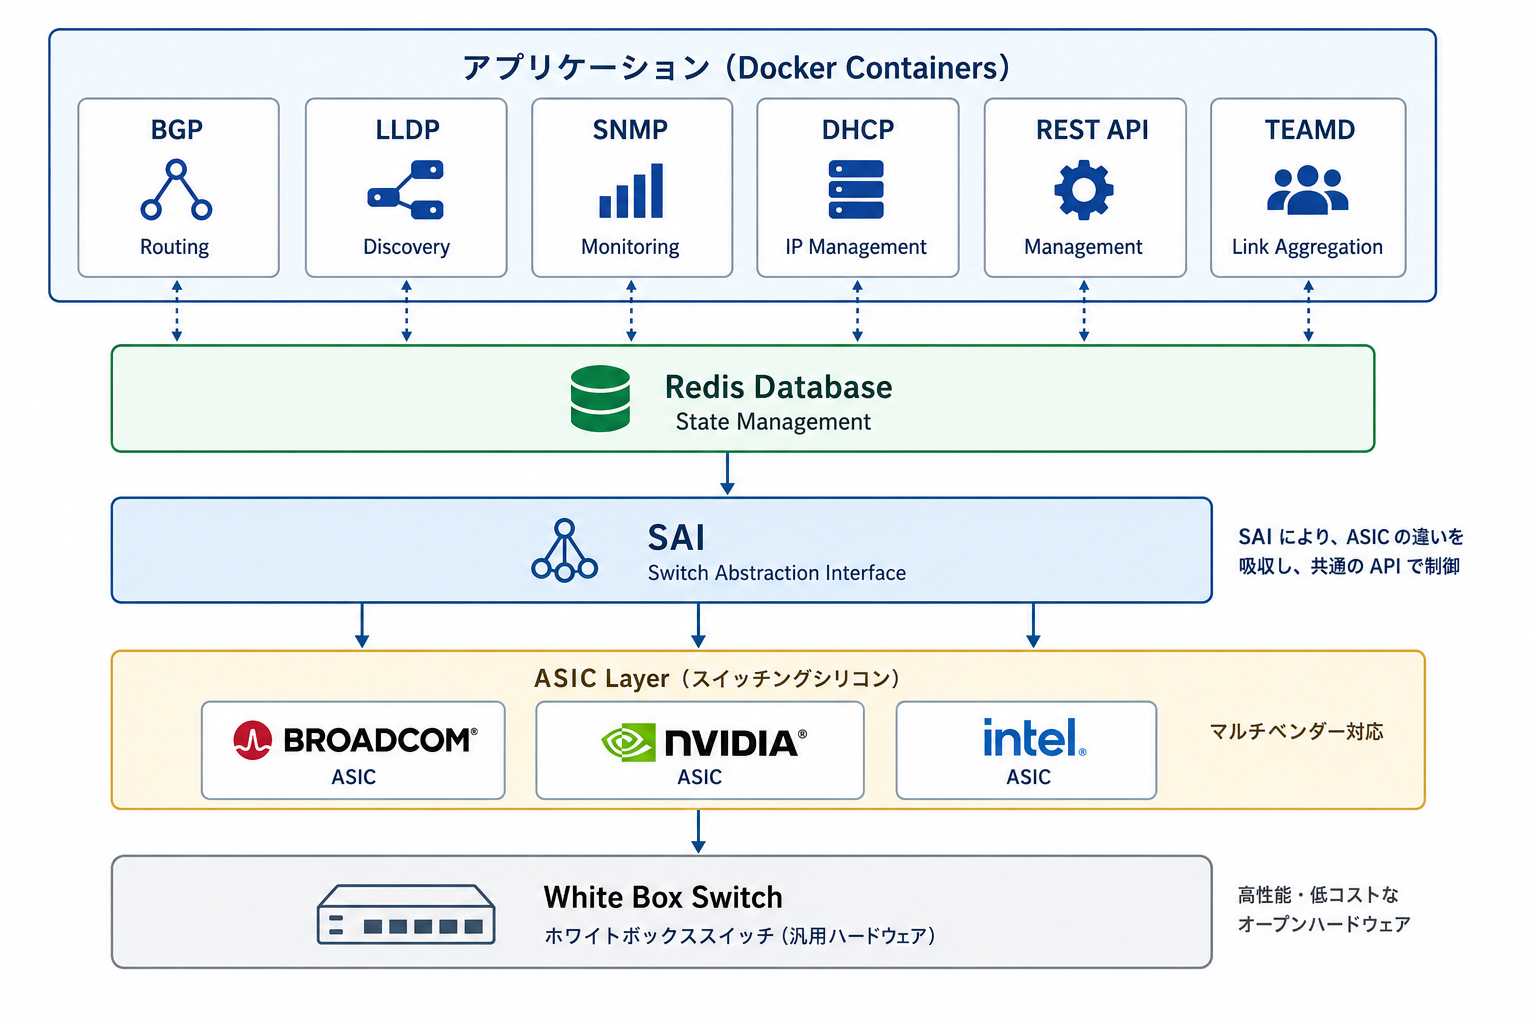Click the green Redis database cylinder icon

[600, 398]
